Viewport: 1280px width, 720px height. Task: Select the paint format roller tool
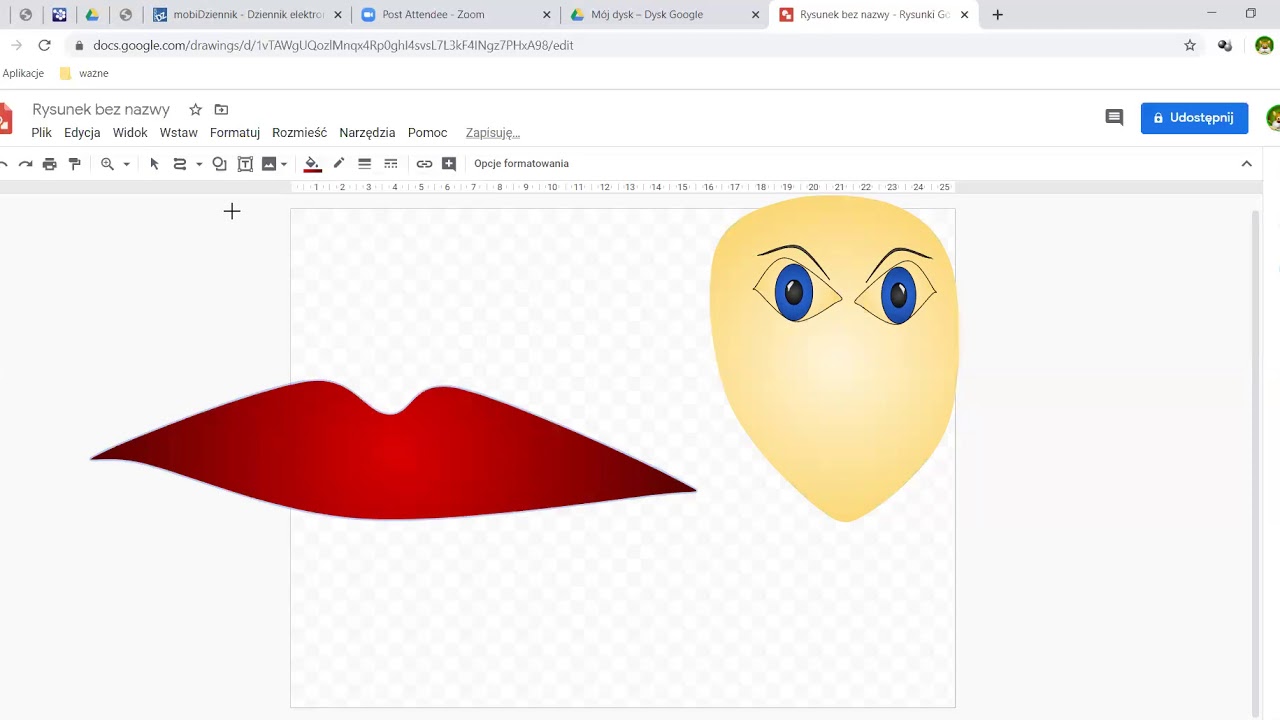coord(74,164)
